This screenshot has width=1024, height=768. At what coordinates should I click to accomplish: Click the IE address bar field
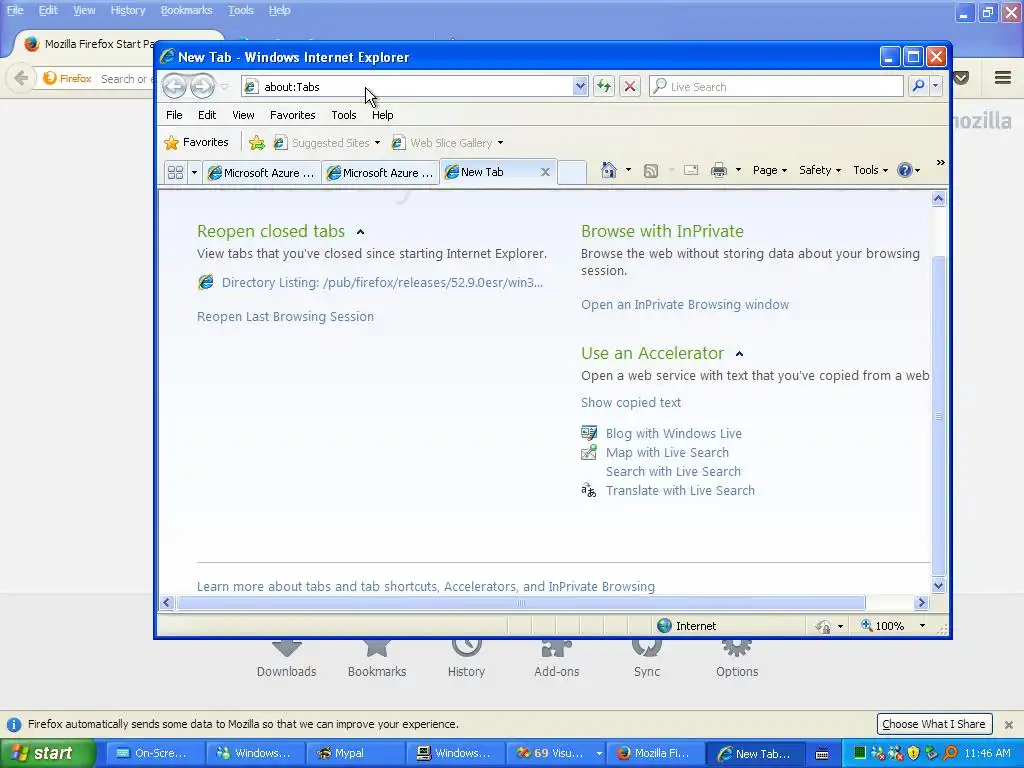pyautogui.click(x=417, y=86)
